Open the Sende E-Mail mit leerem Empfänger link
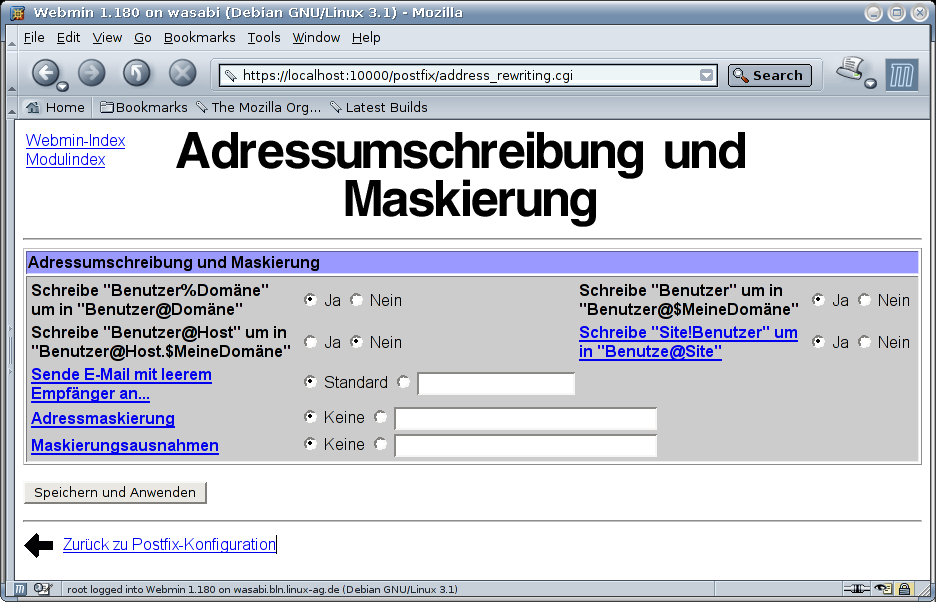 pos(121,384)
